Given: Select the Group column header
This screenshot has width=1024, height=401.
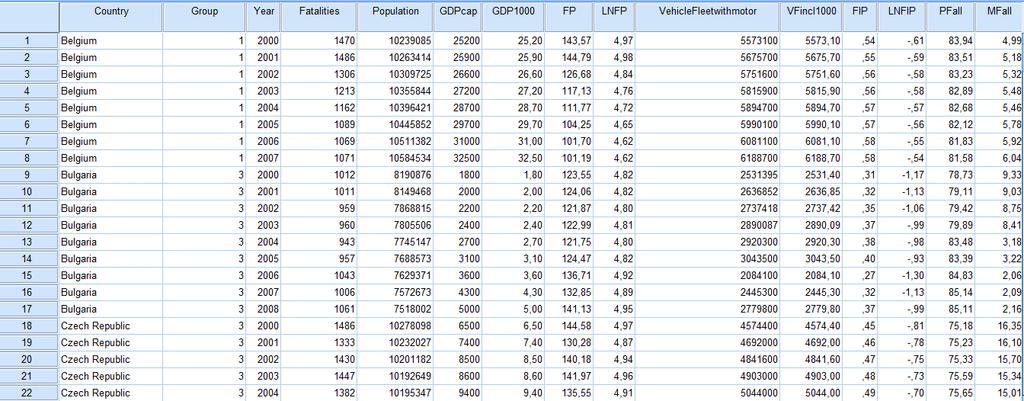Looking at the screenshot, I should coord(204,16).
